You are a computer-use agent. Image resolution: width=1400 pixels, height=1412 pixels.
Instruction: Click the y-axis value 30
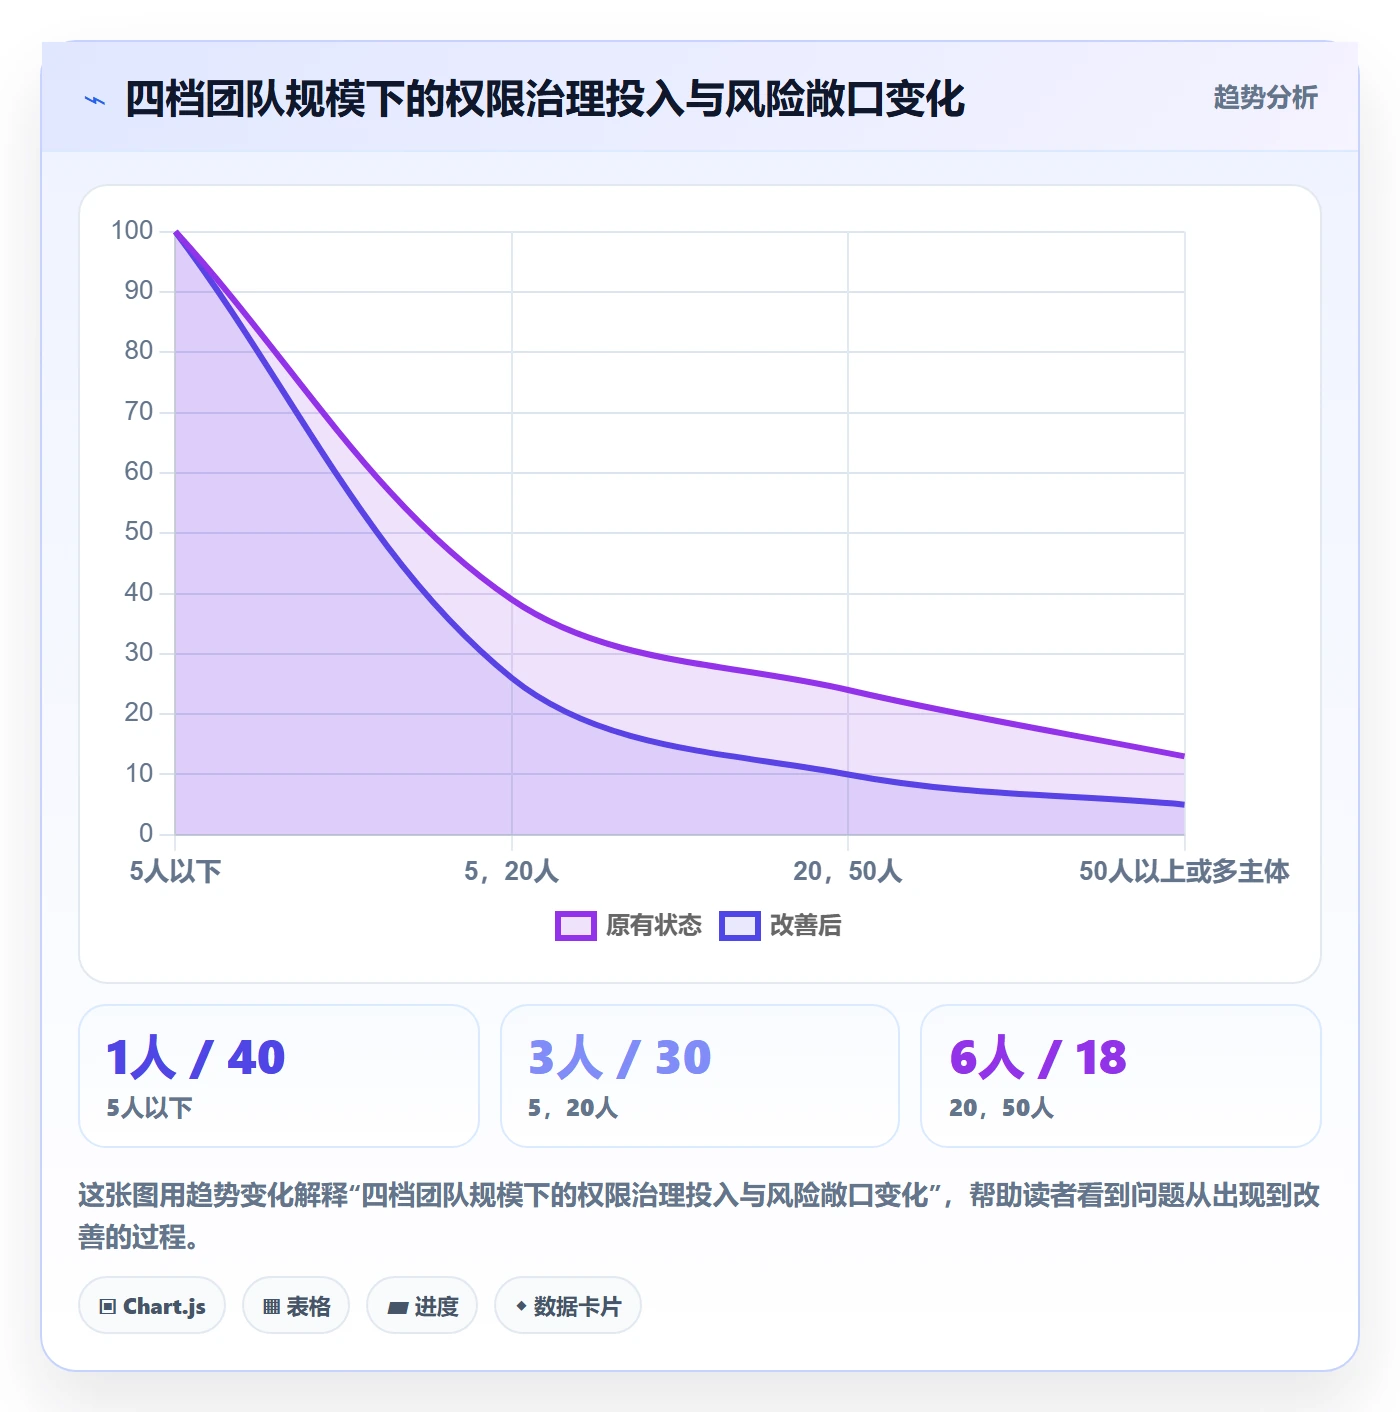pyautogui.click(x=139, y=653)
